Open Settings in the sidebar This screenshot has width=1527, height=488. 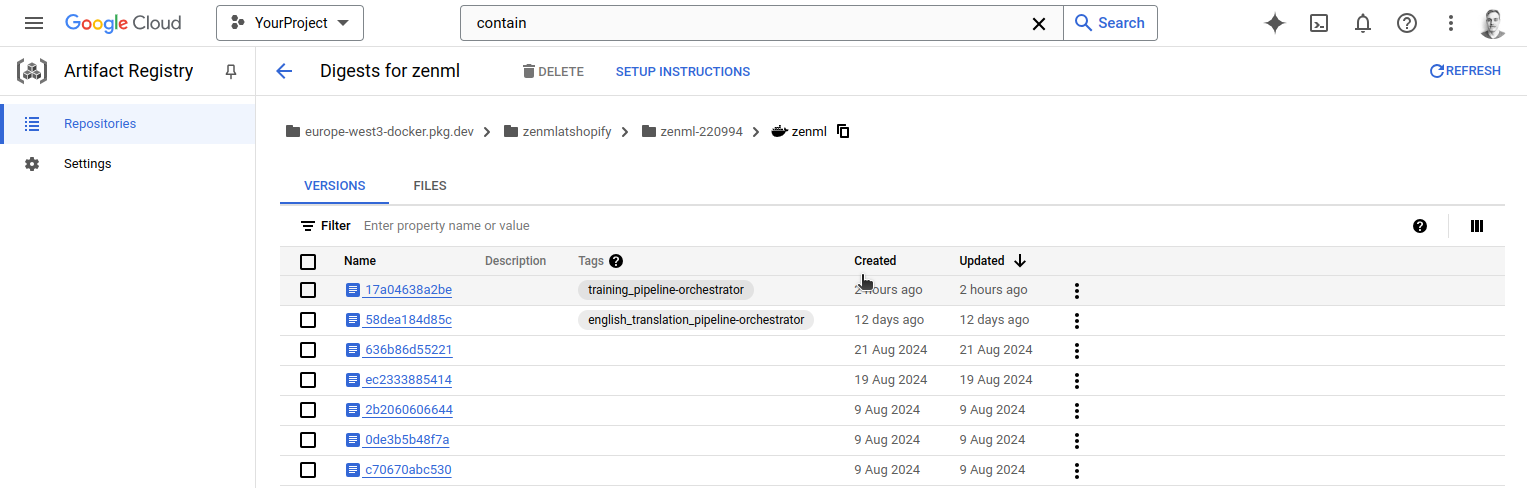(x=128, y=164)
